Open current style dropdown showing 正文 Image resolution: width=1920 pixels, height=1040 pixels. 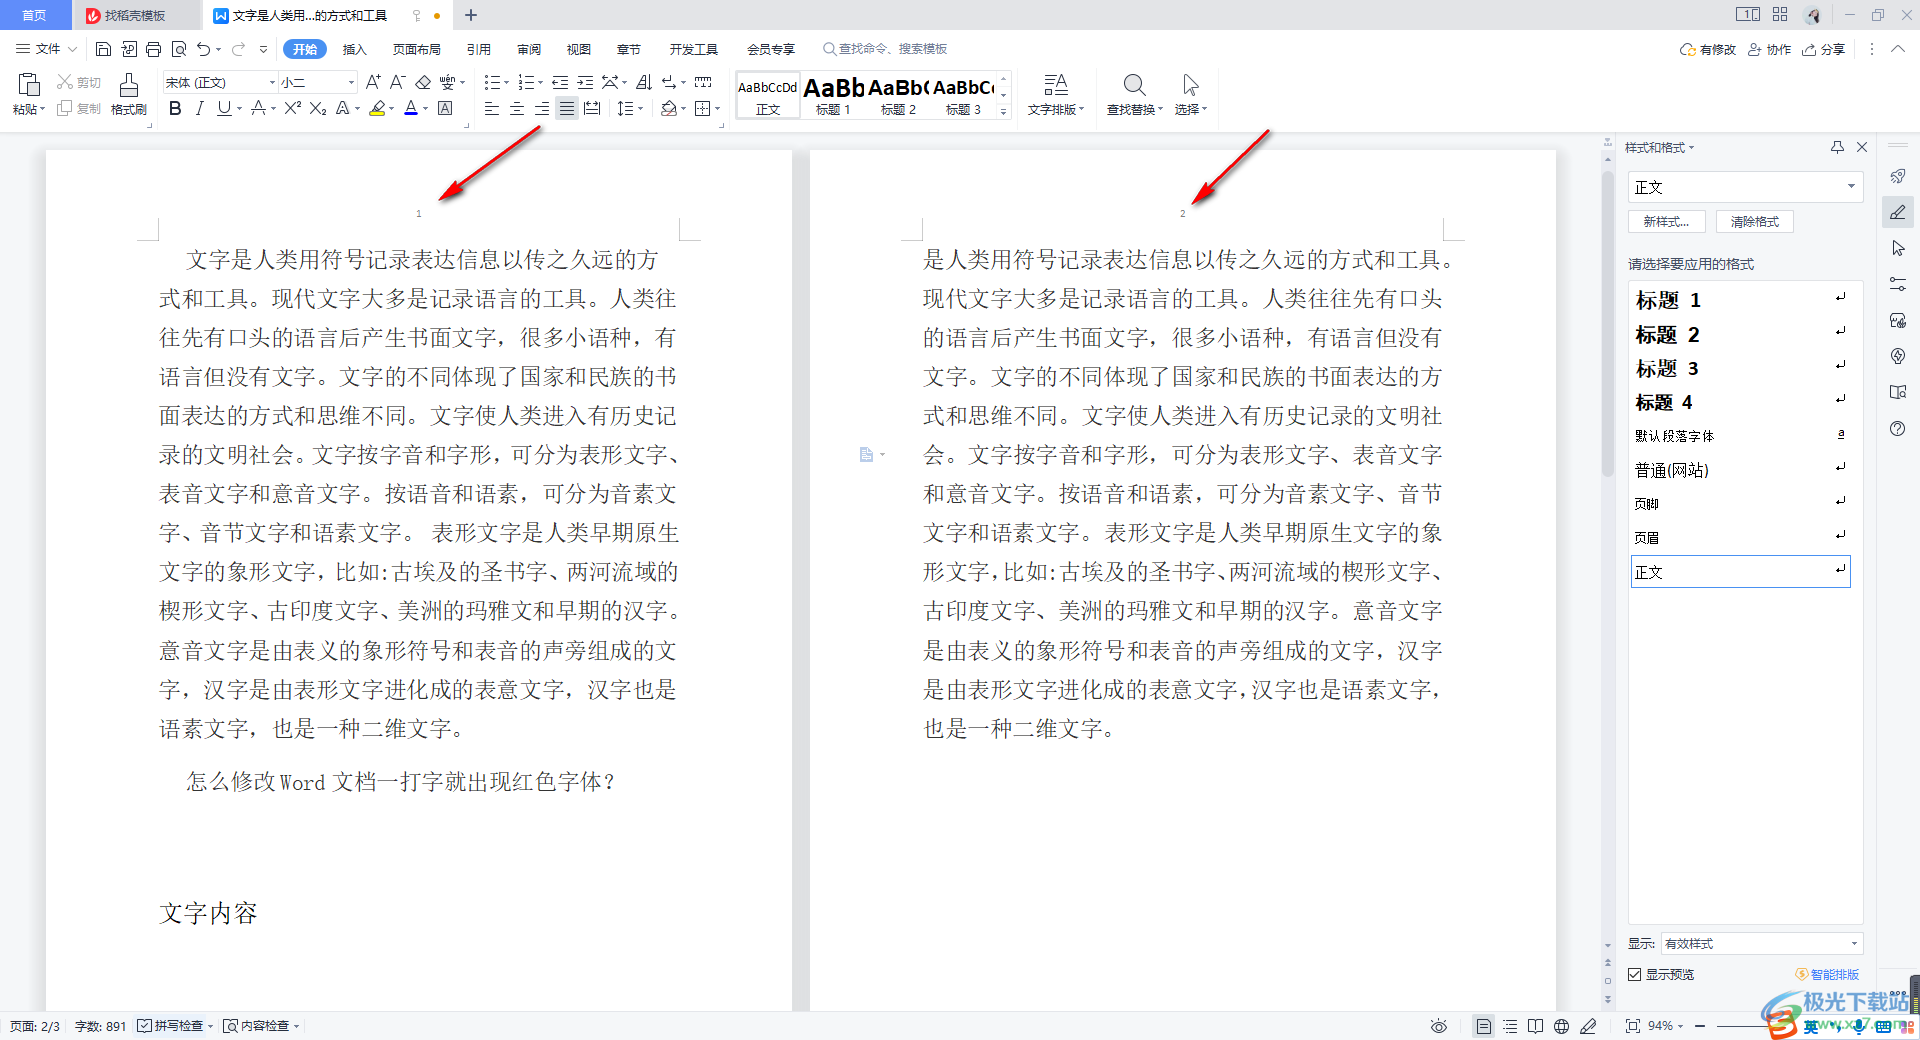click(1745, 187)
